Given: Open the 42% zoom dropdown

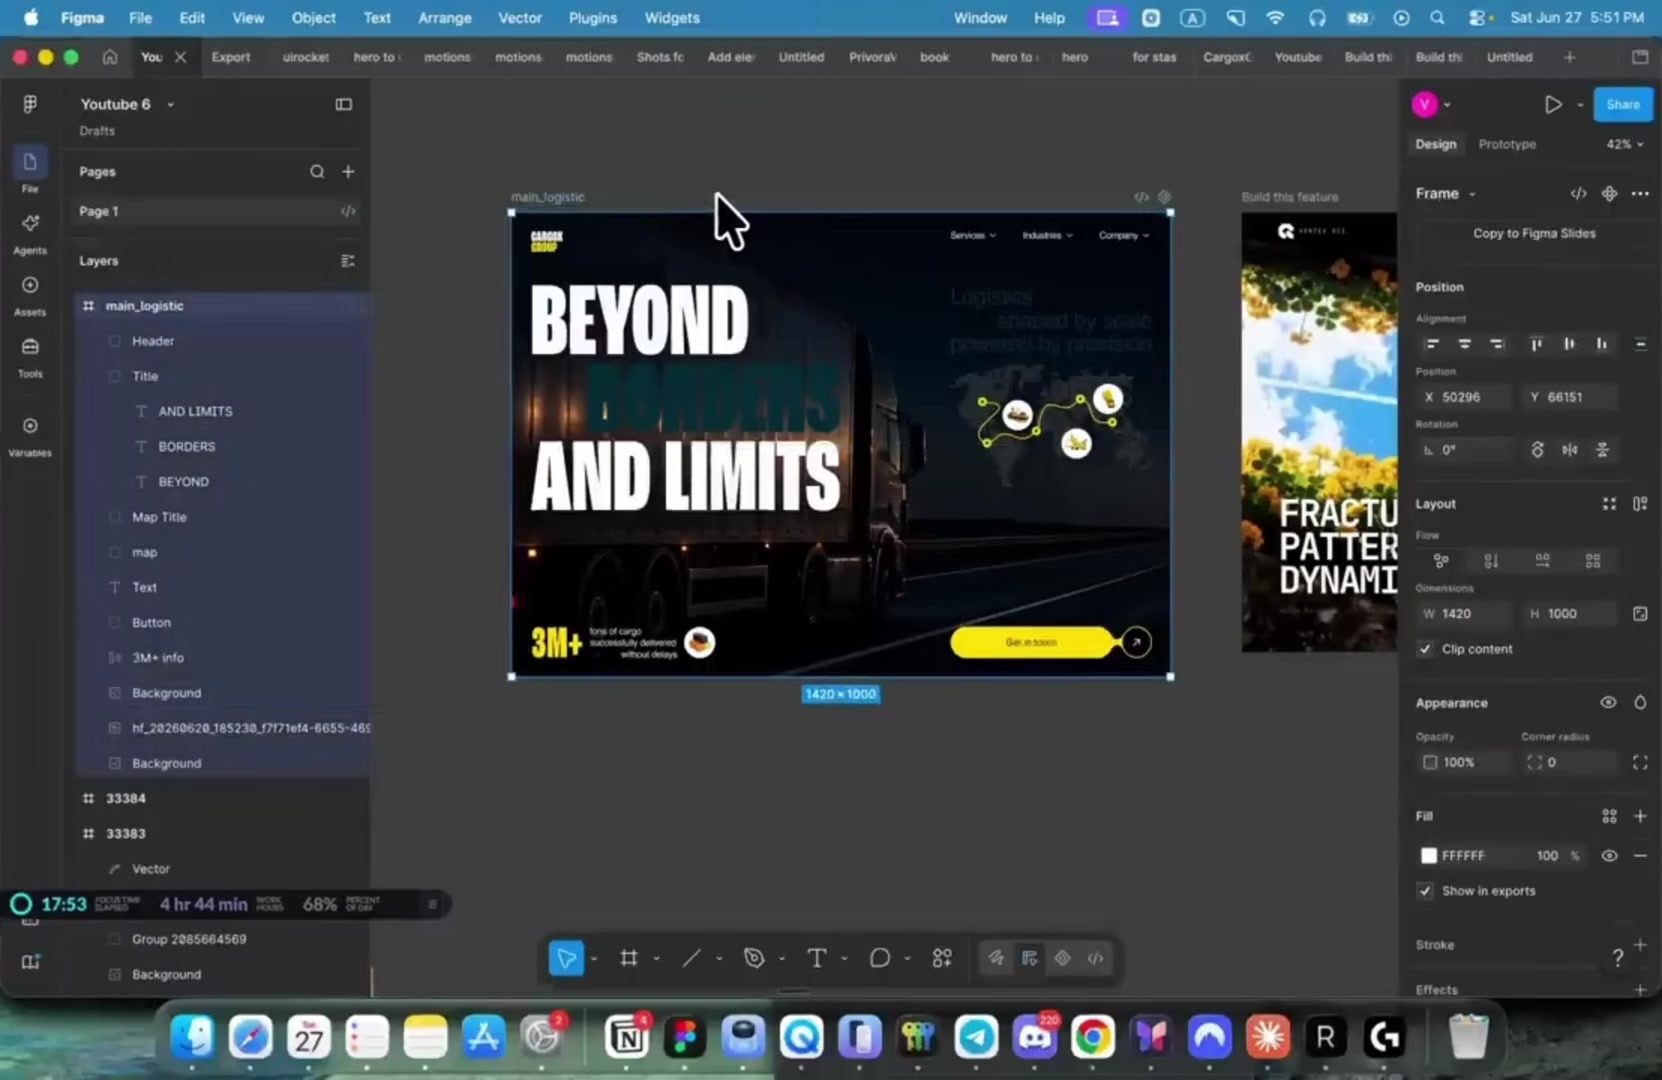Looking at the screenshot, I should coord(1625,144).
